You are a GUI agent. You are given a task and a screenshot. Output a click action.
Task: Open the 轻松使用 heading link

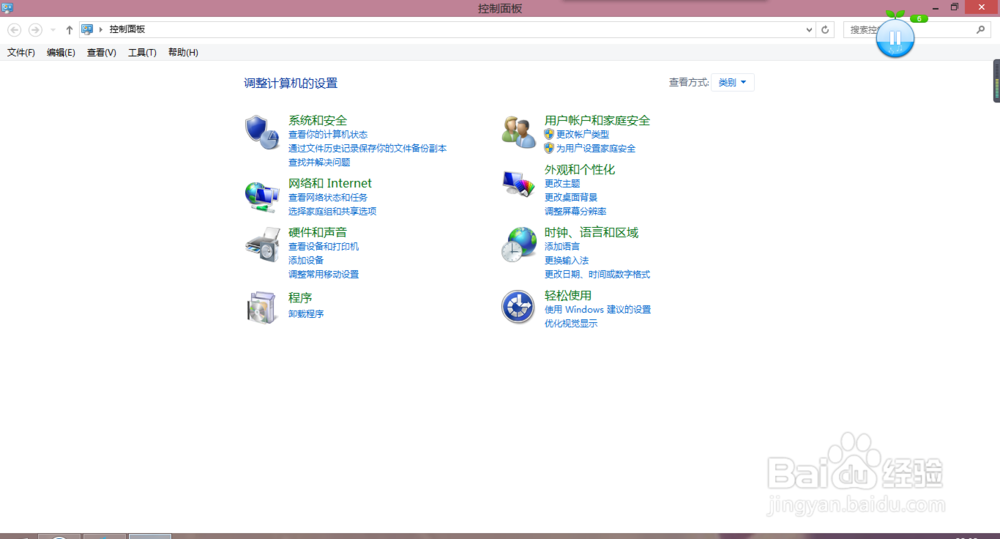568,295
